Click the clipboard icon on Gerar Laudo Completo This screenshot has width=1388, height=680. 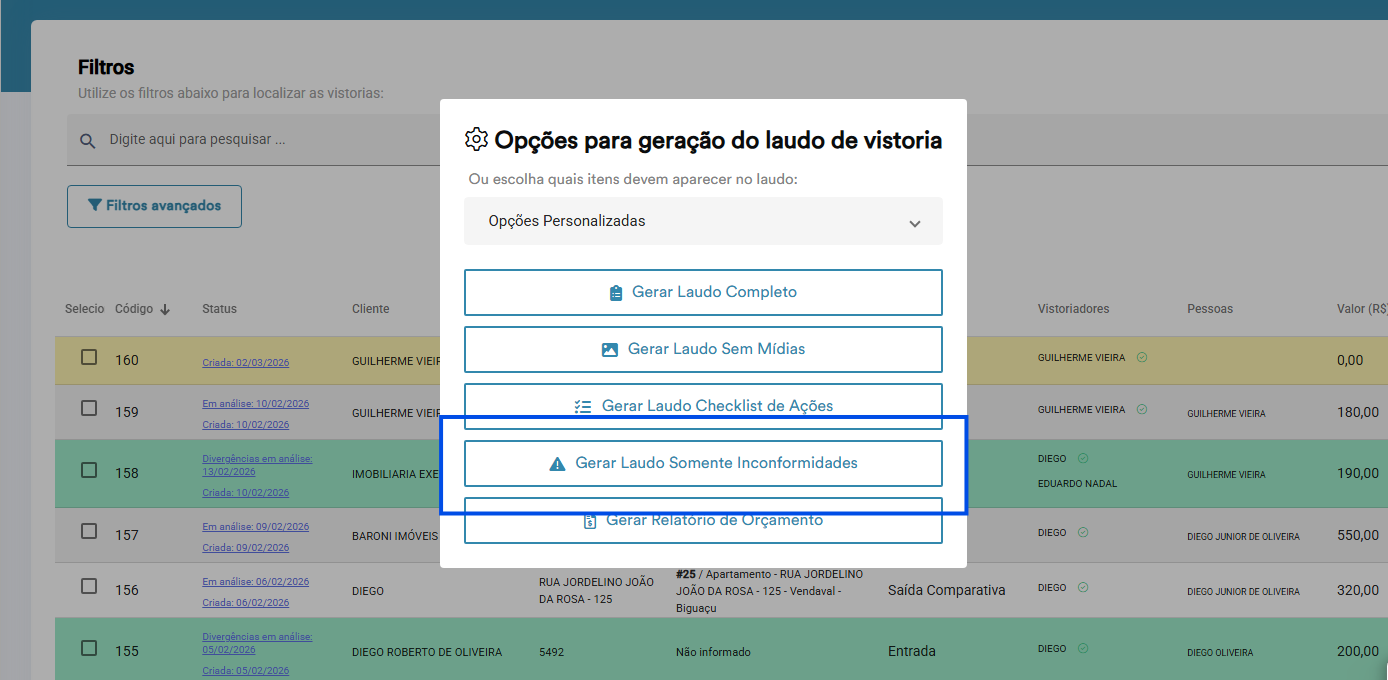point(617,292)
